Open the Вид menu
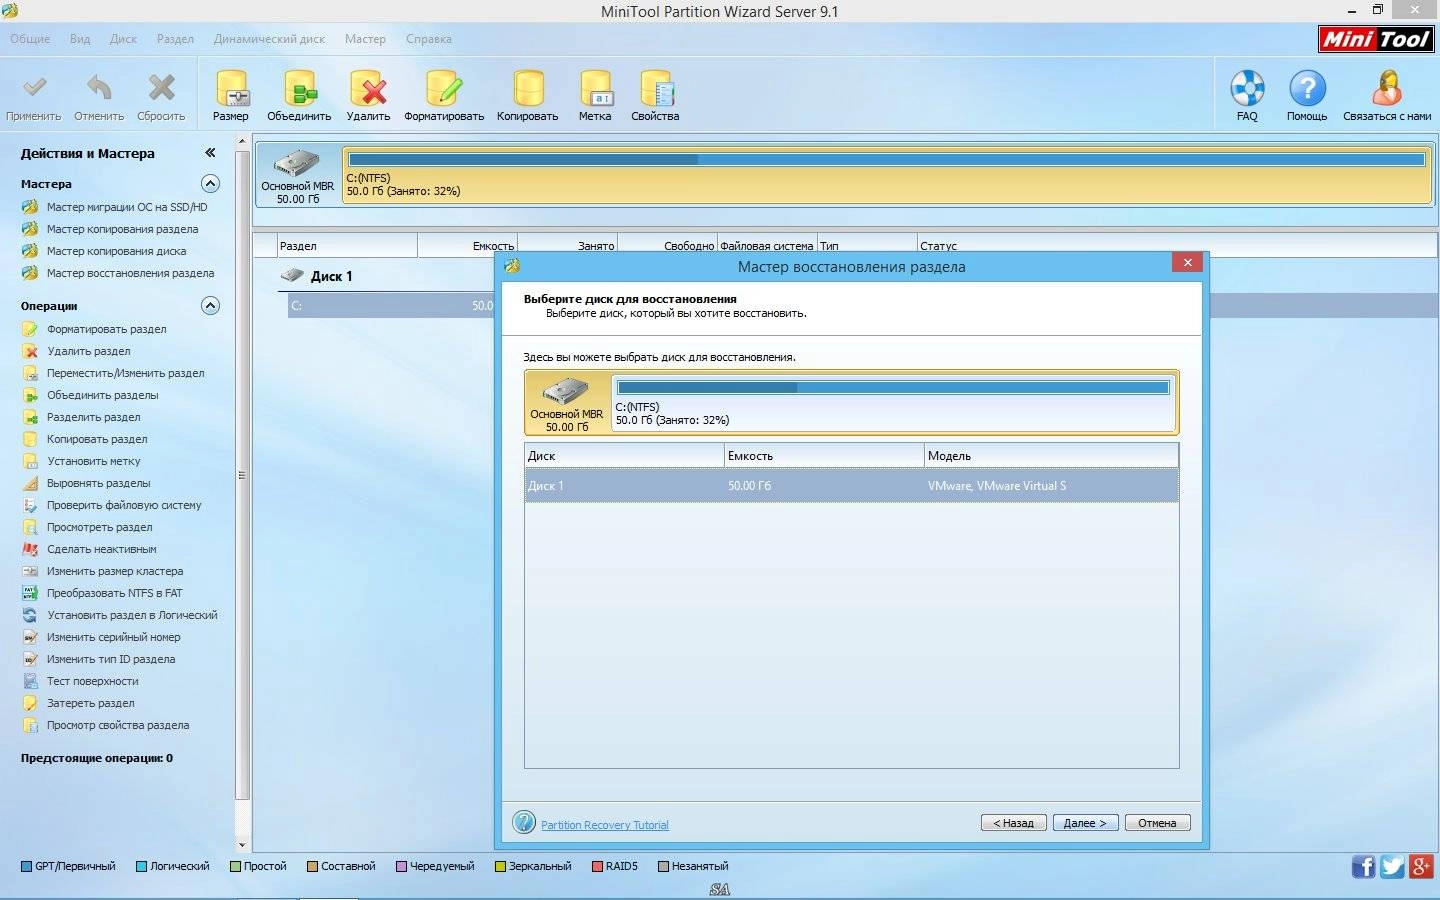The image size is (1440, 900). coord(80,39)
